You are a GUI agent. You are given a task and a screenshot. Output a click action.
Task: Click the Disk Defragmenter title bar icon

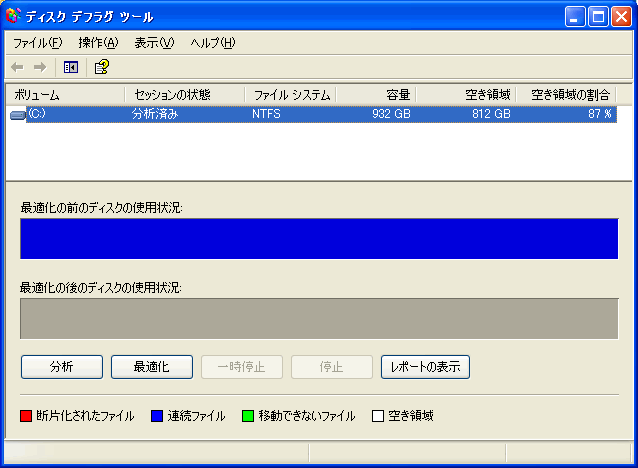click(13, 15)
